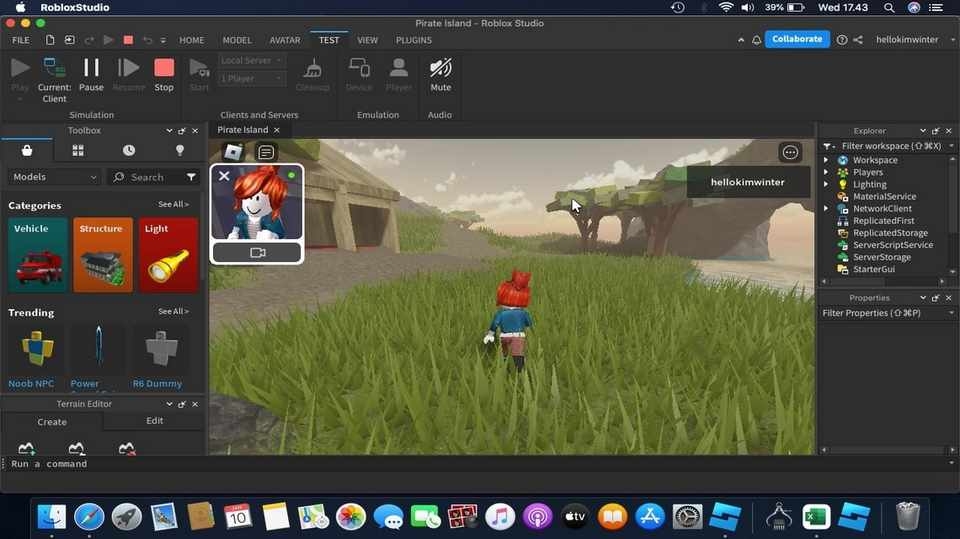Expand the Workspace tree node
The image size is (960, 539).
826,160
